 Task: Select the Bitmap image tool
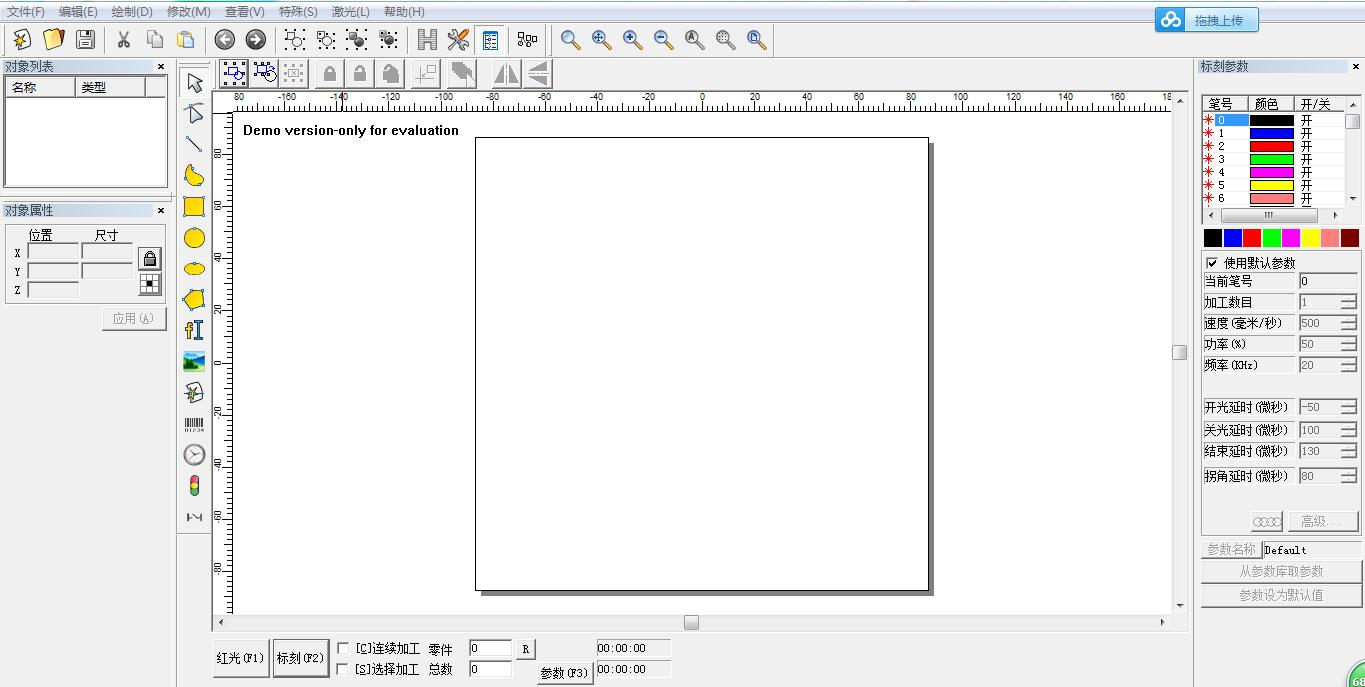193,361
